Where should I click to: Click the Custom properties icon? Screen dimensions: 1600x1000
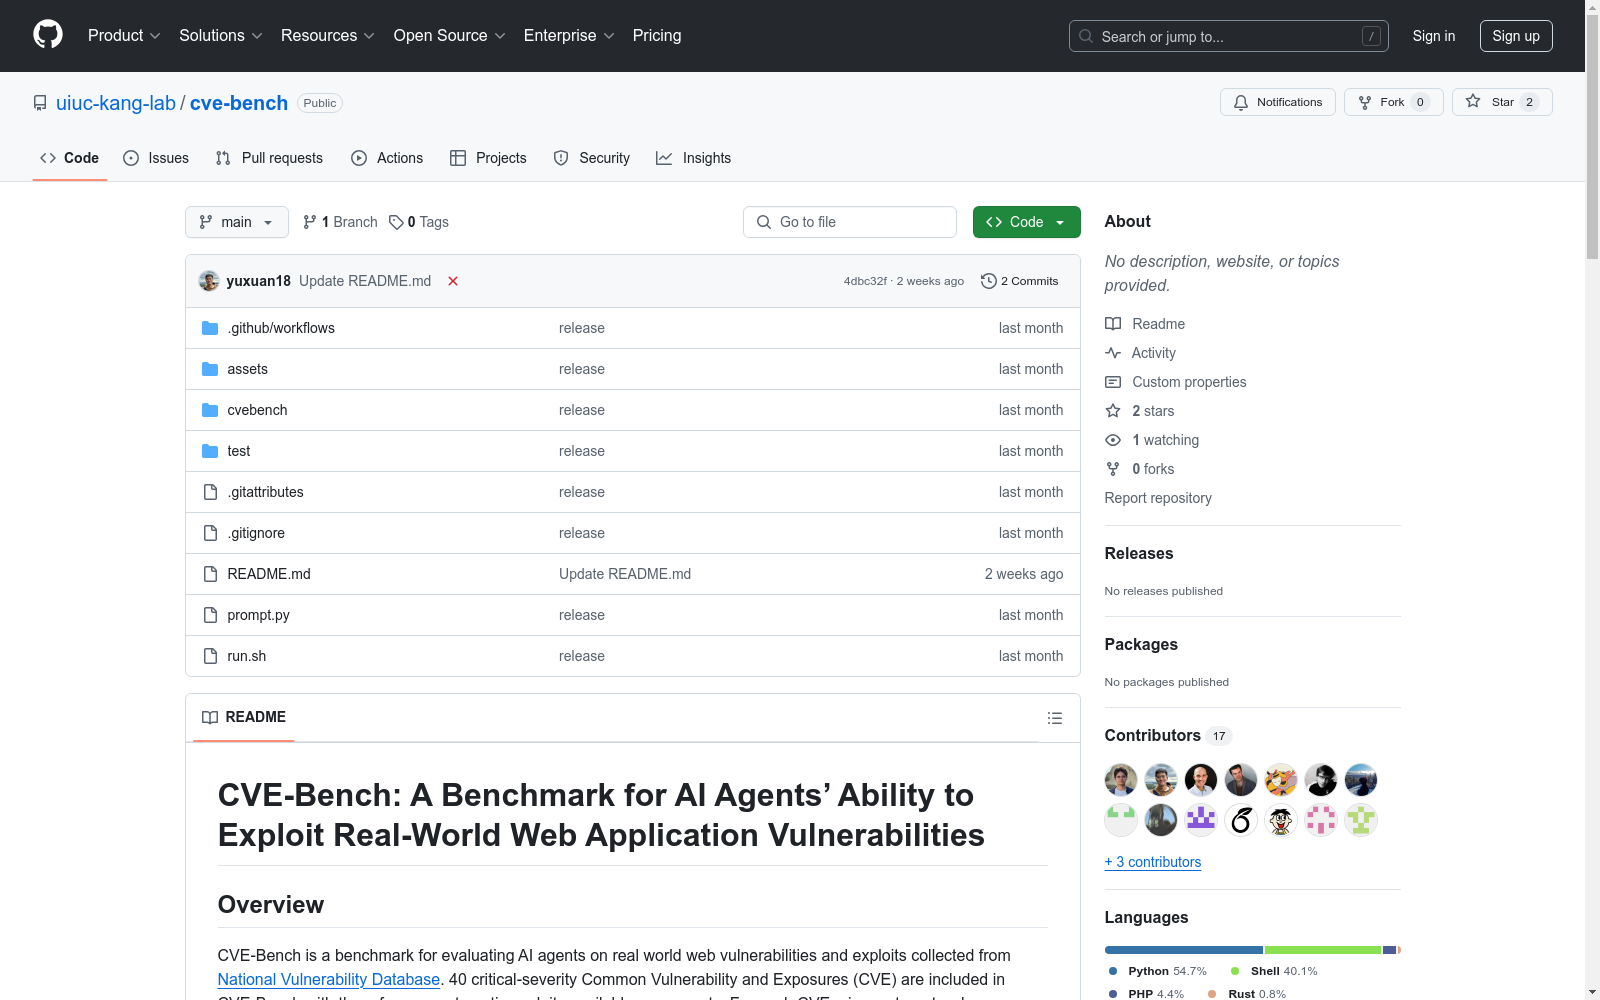(x=1113, y=382)
